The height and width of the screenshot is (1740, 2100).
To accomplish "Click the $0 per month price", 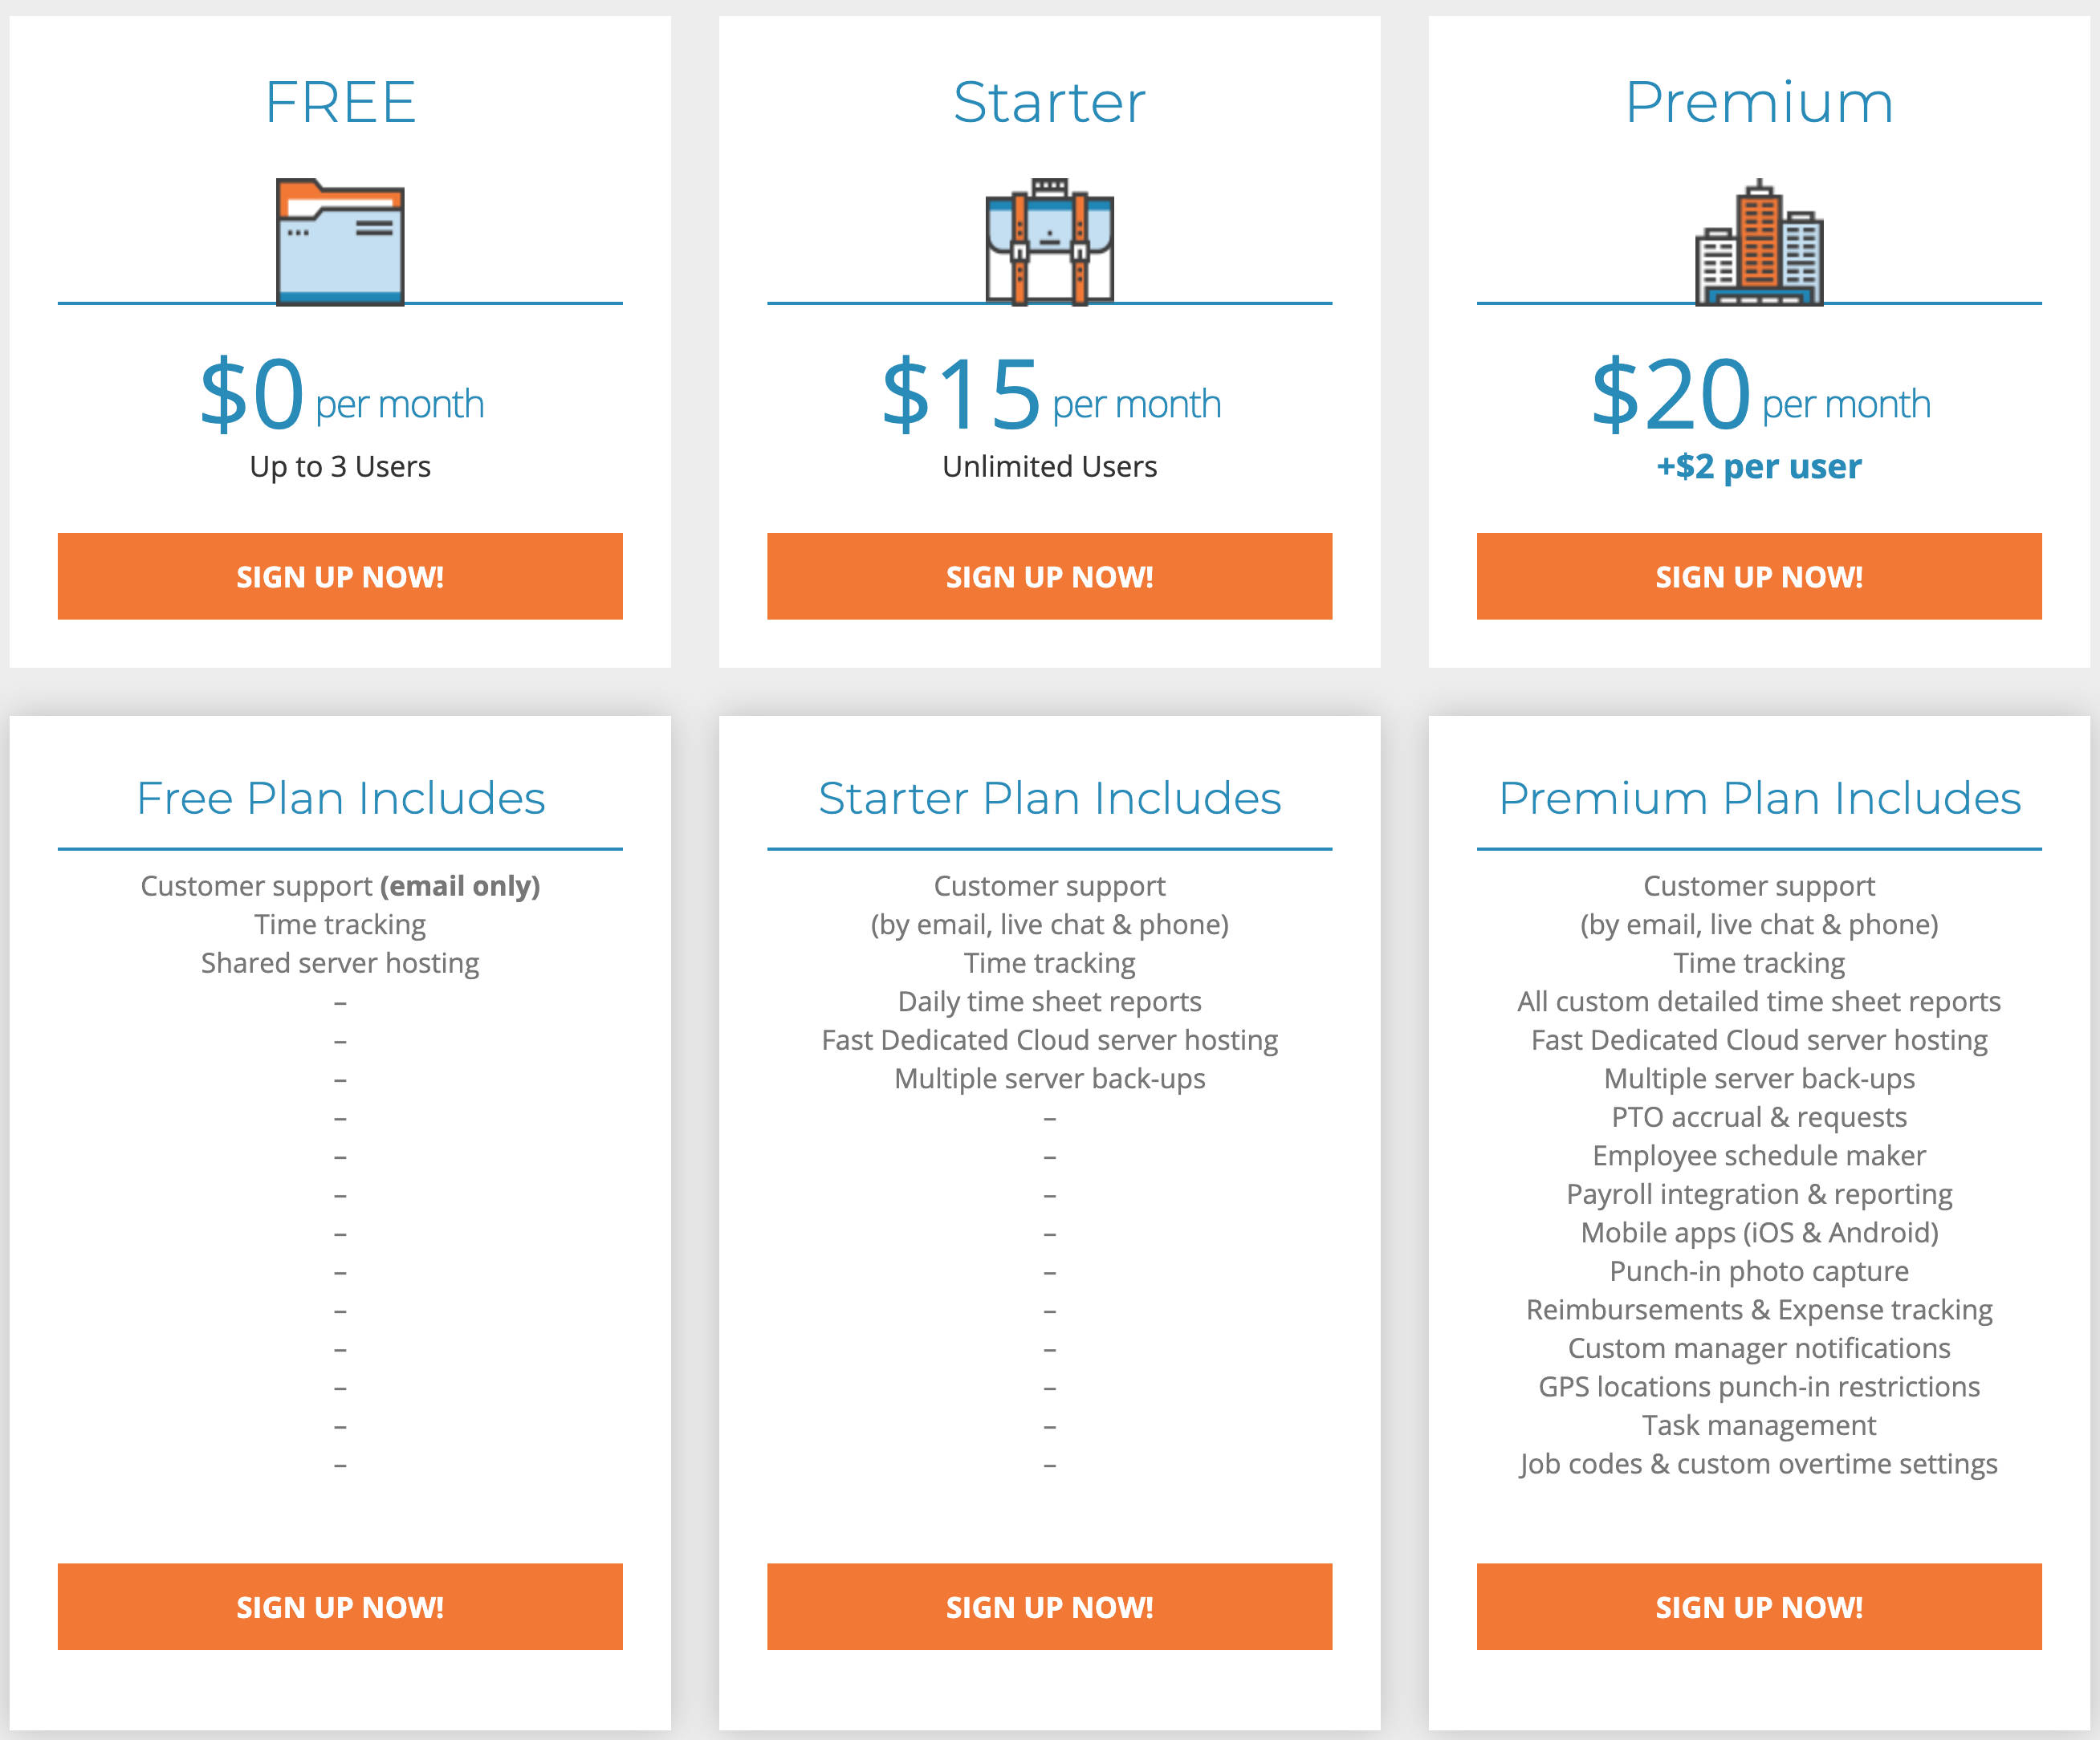I will pyautogui.click(x=340, y=395).
